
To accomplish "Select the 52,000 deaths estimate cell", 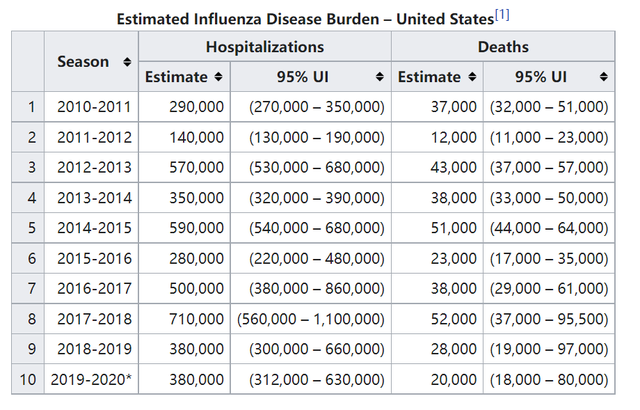I will pyautogui.click(x=437, y=319).
